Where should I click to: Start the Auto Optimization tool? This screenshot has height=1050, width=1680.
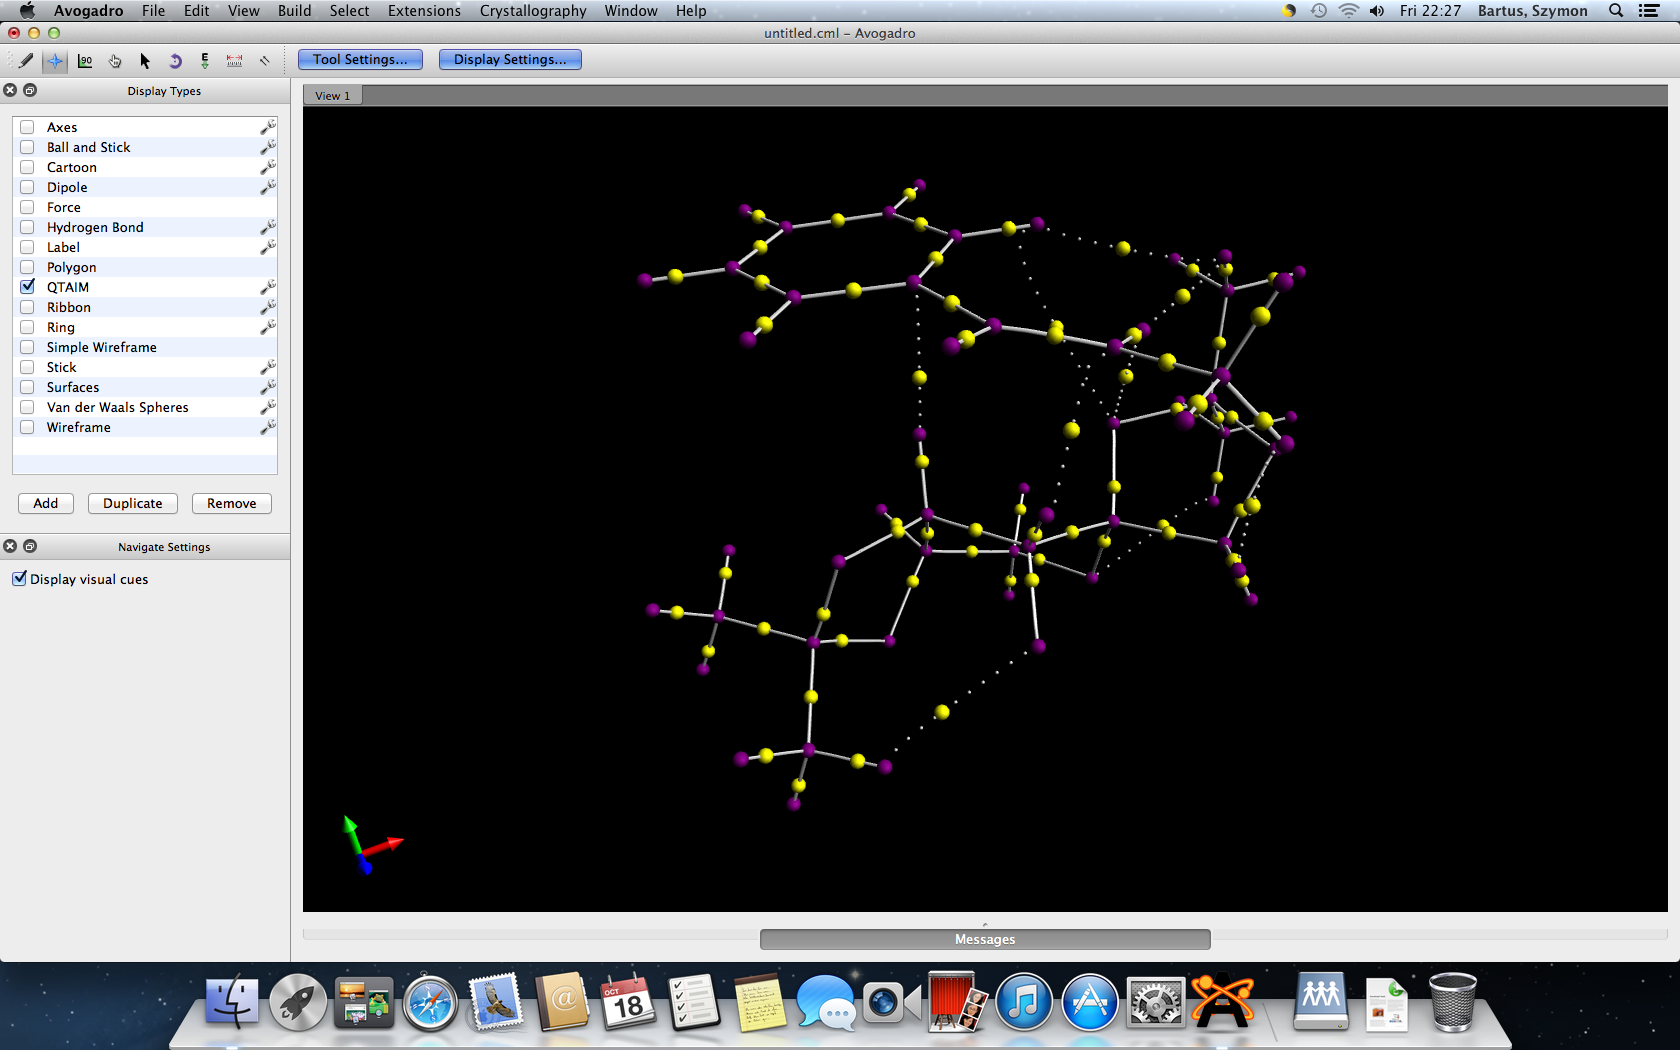tap(205, 61)
